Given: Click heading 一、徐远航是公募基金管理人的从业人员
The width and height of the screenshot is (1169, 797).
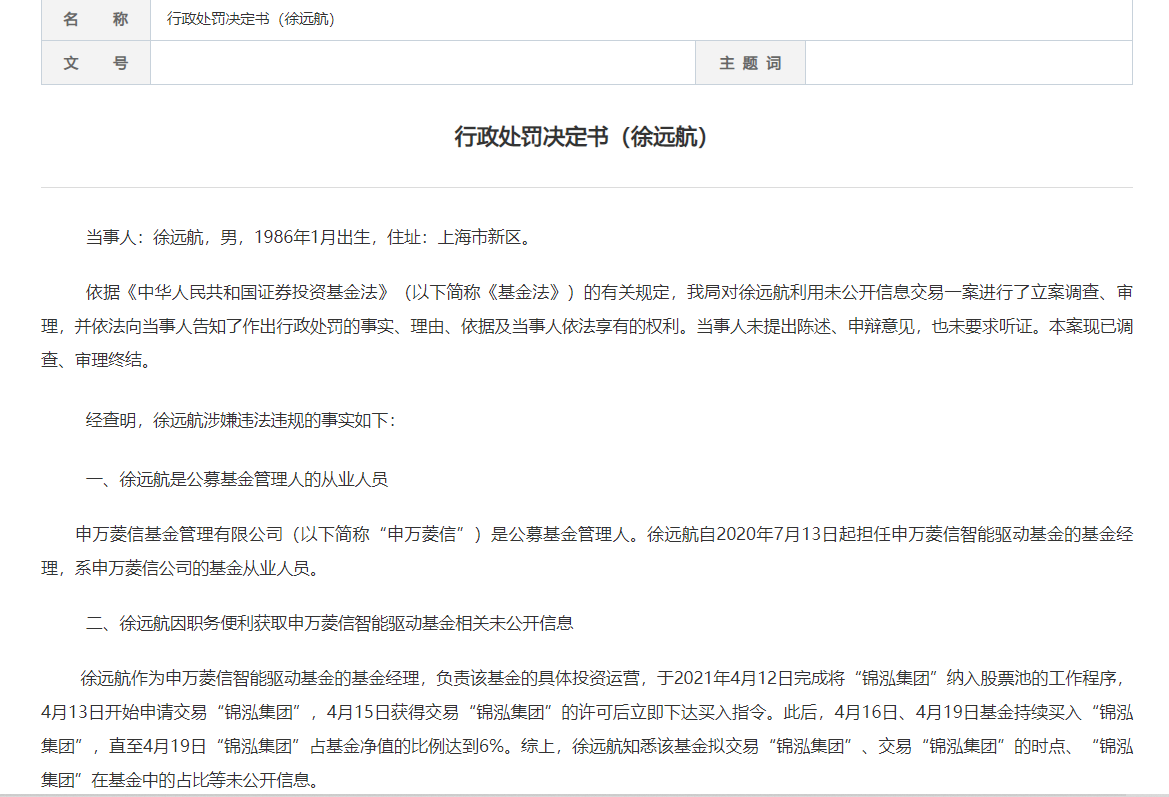Looking at the screenshot, I should (x=237, y=479).
